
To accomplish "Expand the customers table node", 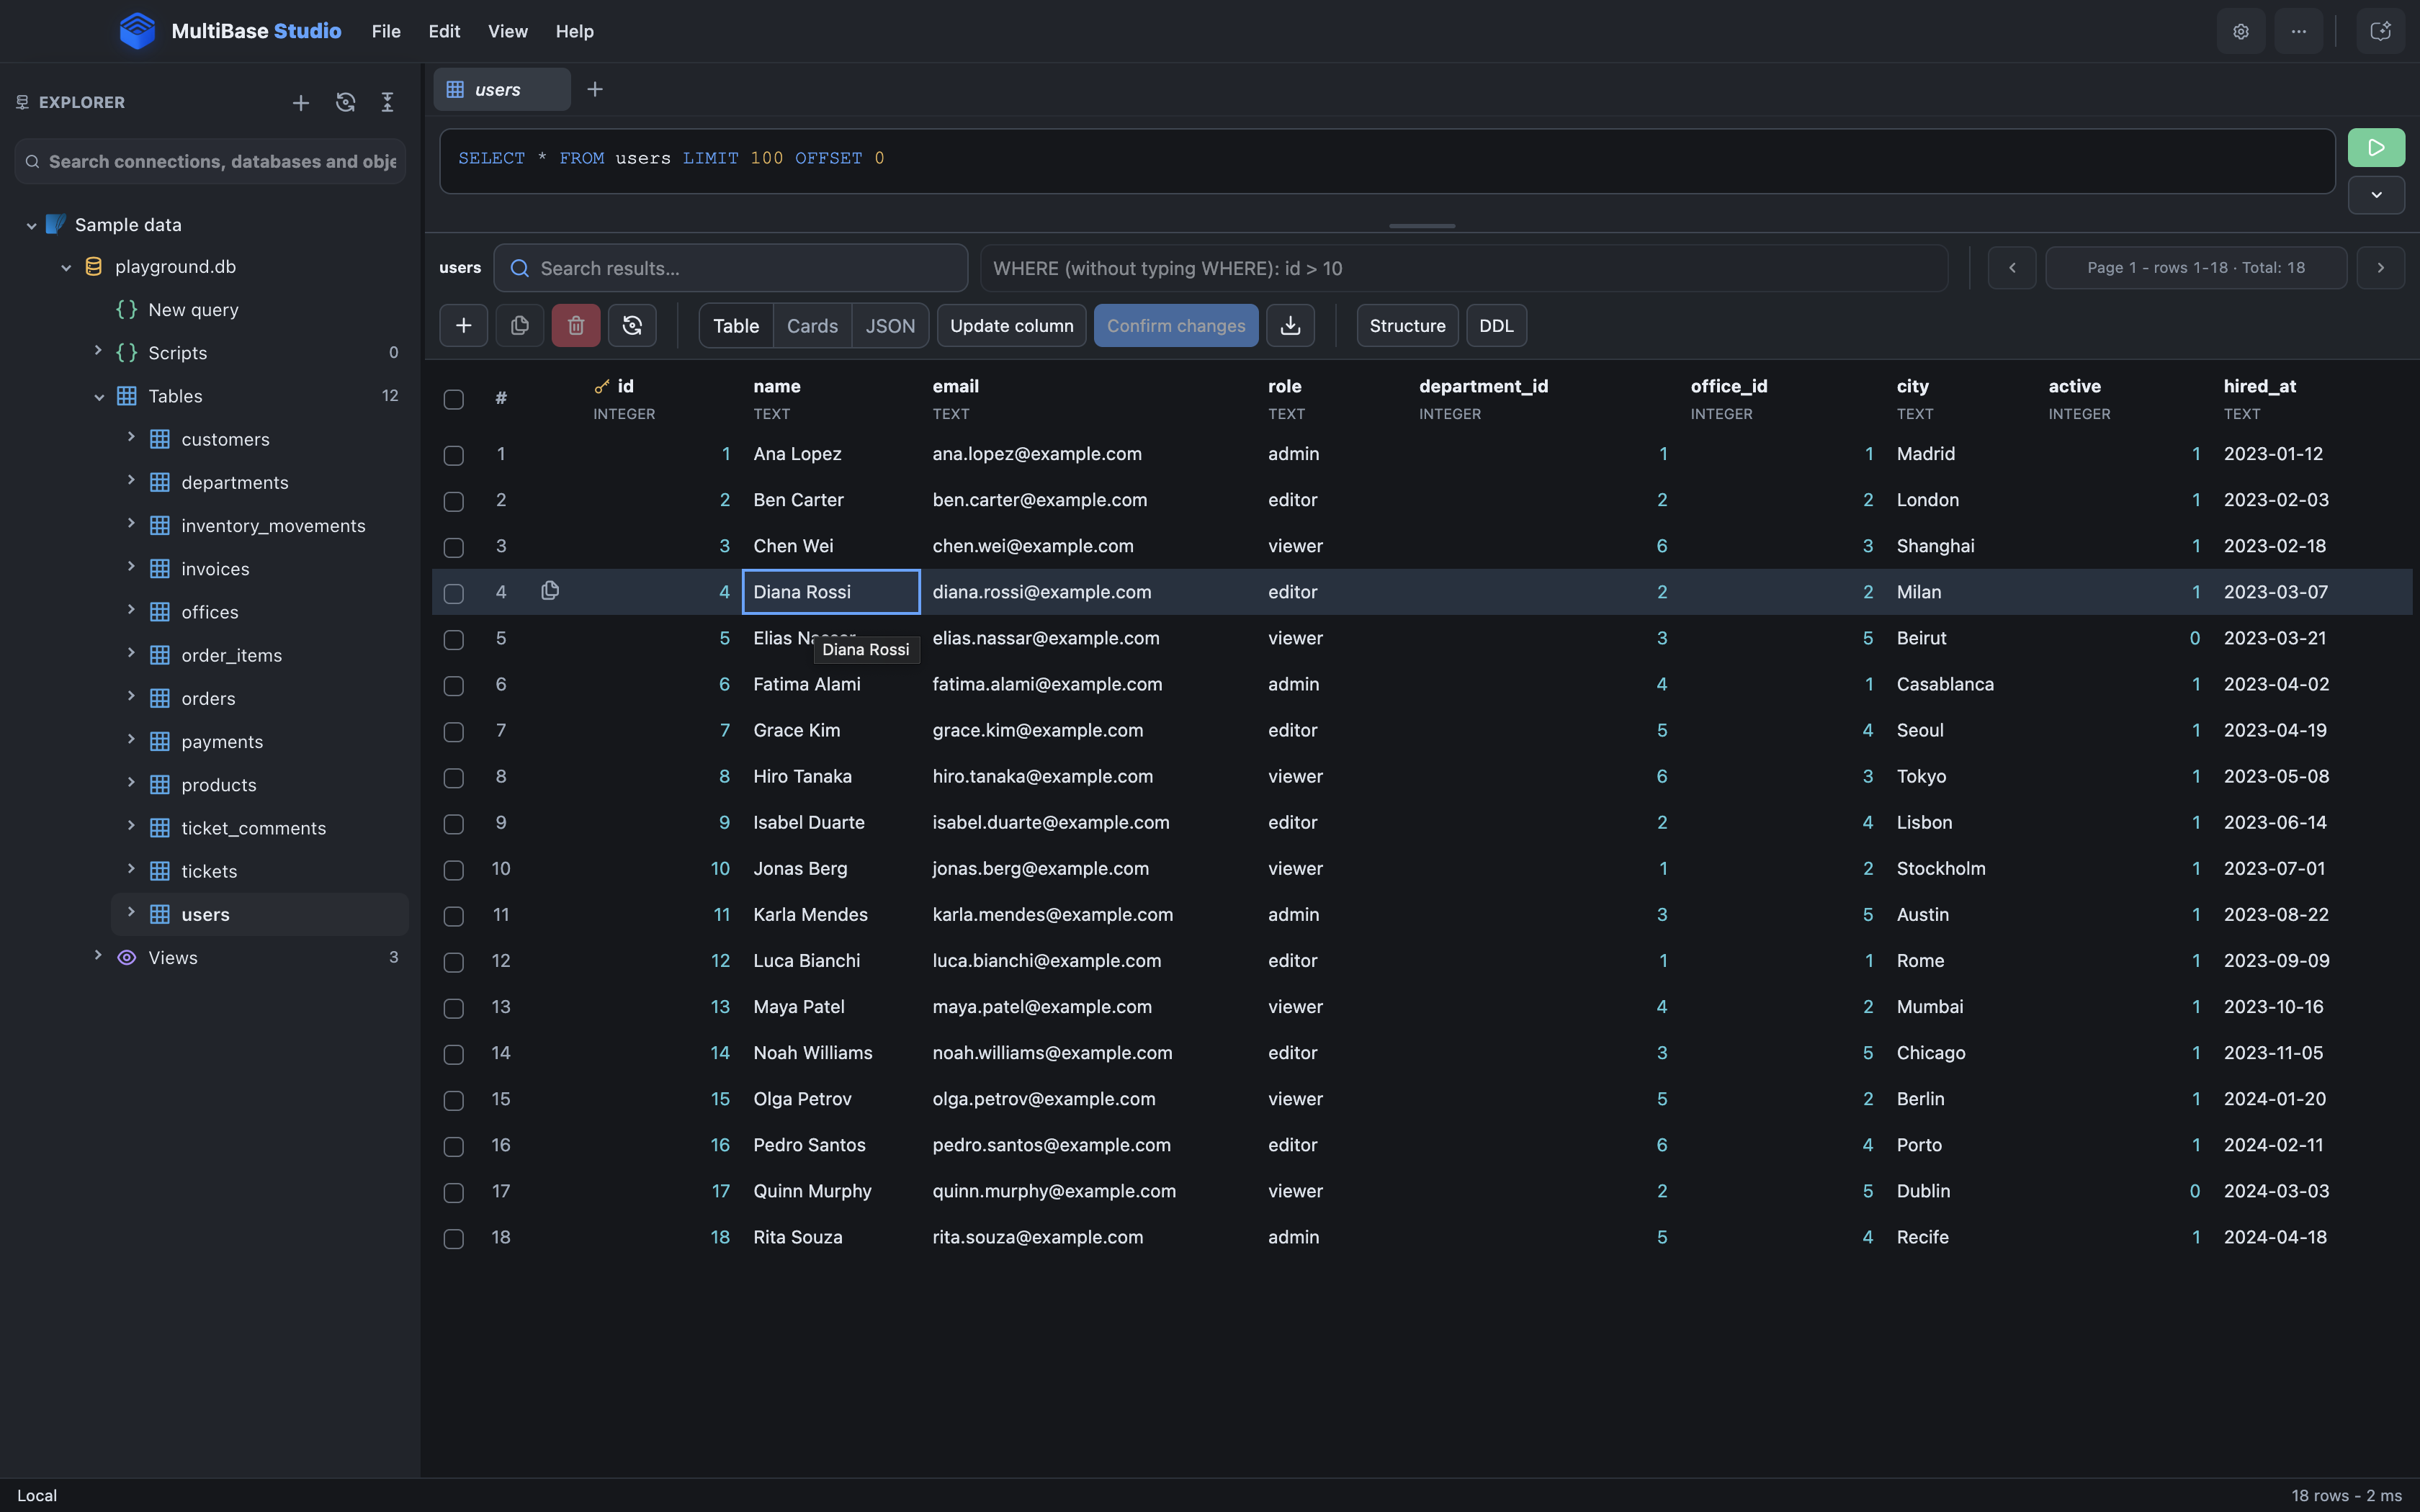I will 131,436.
